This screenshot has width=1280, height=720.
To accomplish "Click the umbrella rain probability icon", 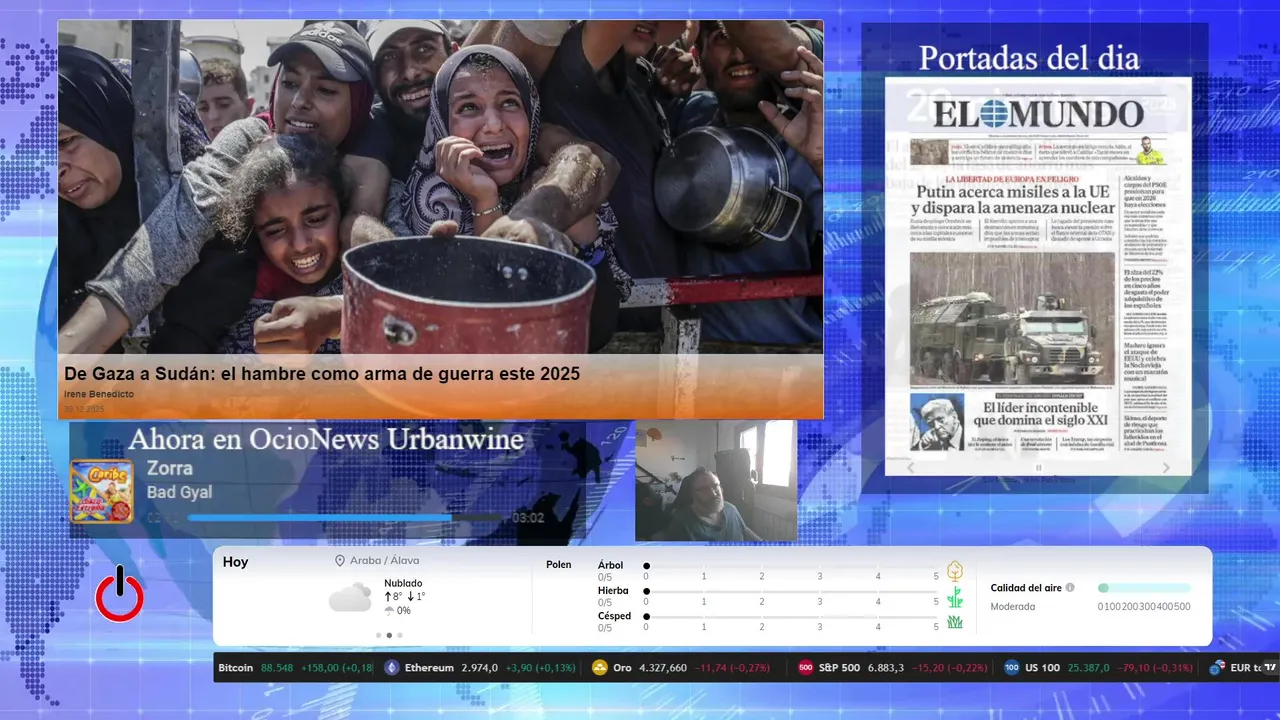I will coord(389,610).
